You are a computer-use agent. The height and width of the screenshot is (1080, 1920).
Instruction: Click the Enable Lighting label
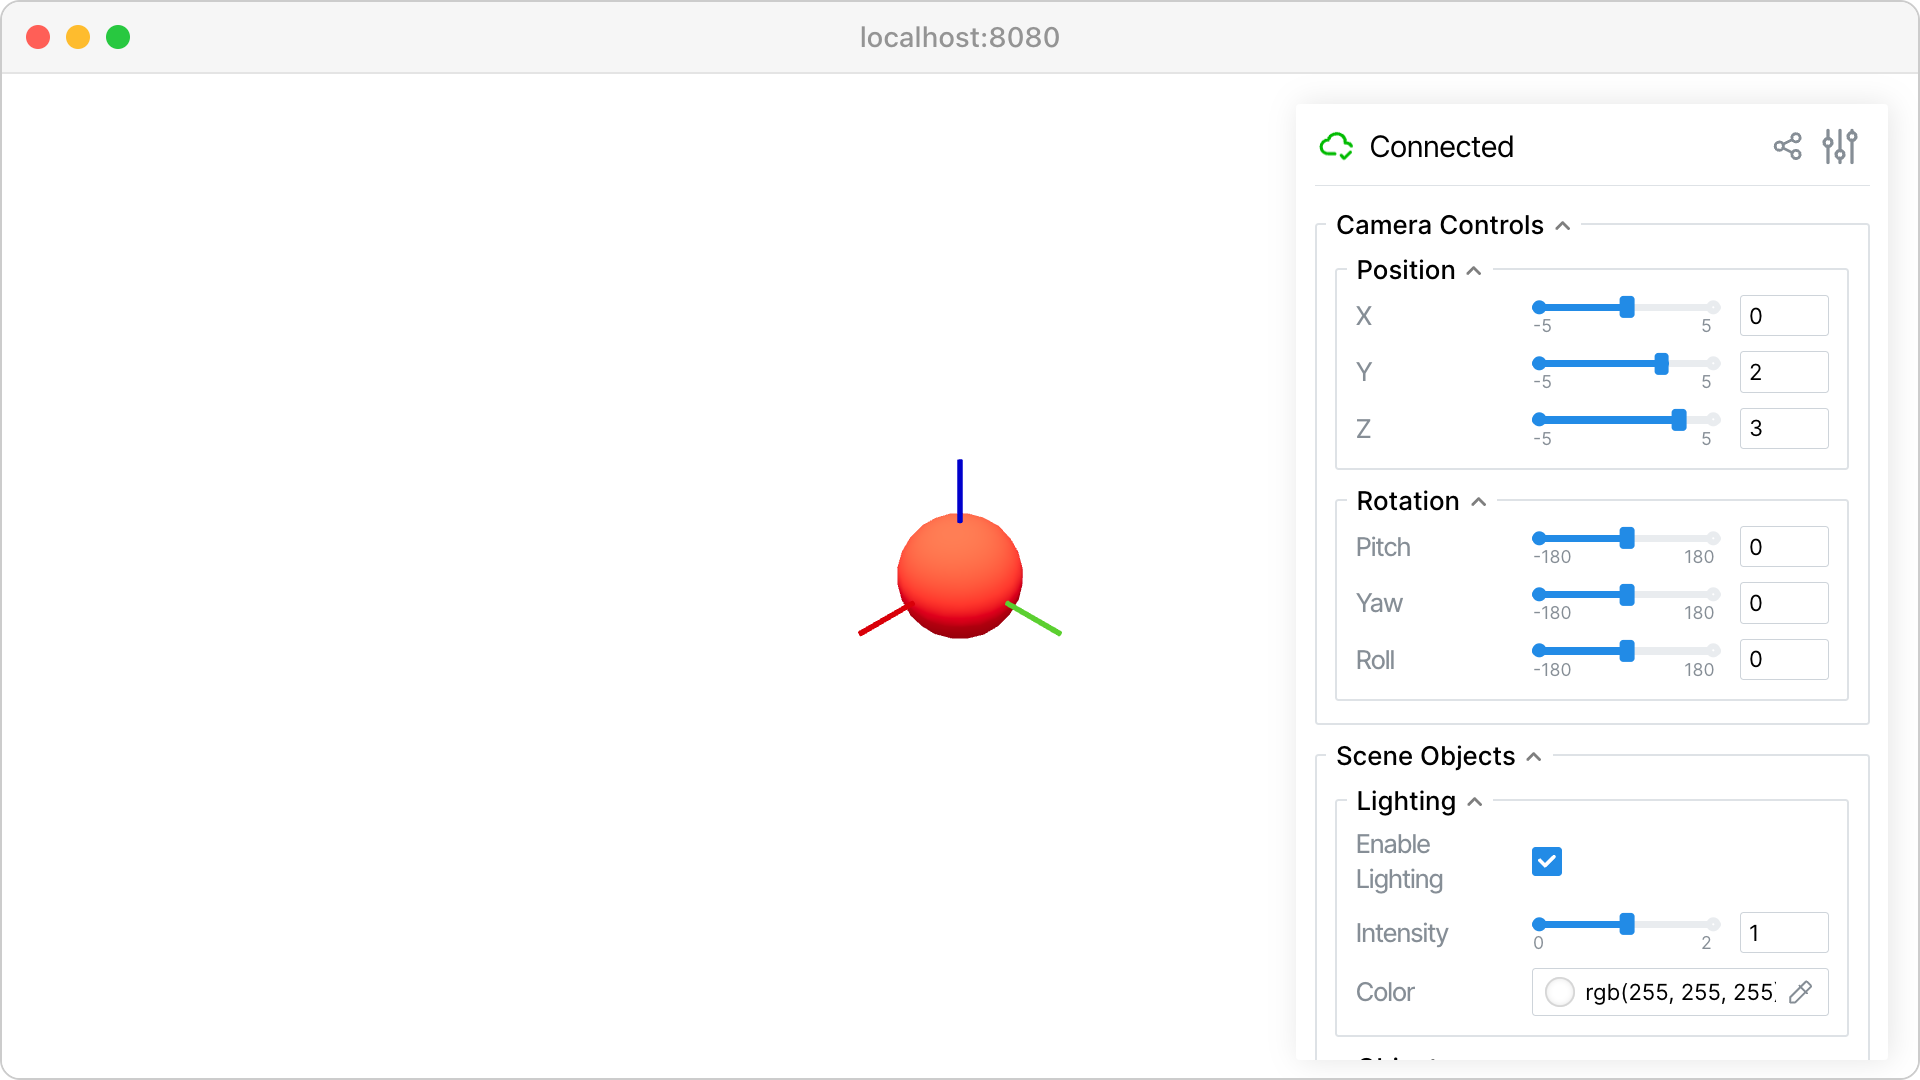click(x=1400, y=861)
